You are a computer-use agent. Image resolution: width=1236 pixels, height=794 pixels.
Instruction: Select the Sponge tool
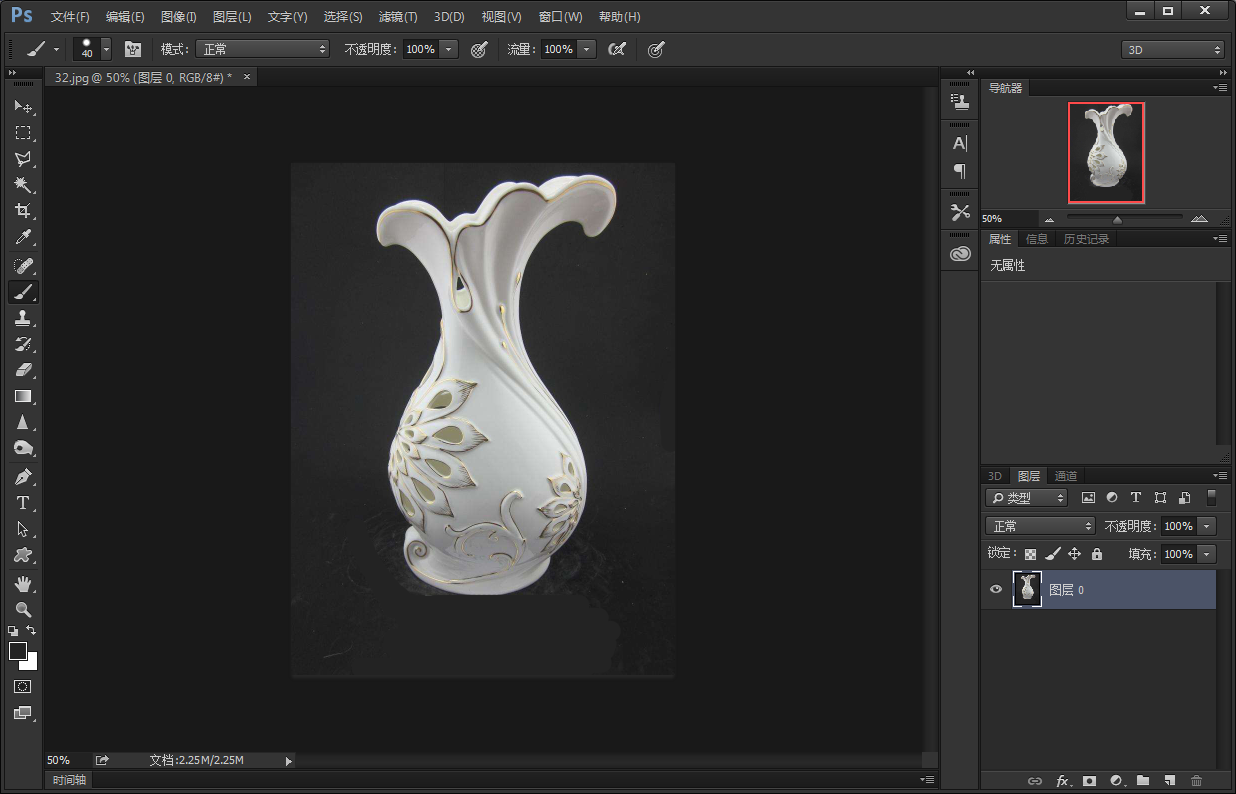(22, 449)
